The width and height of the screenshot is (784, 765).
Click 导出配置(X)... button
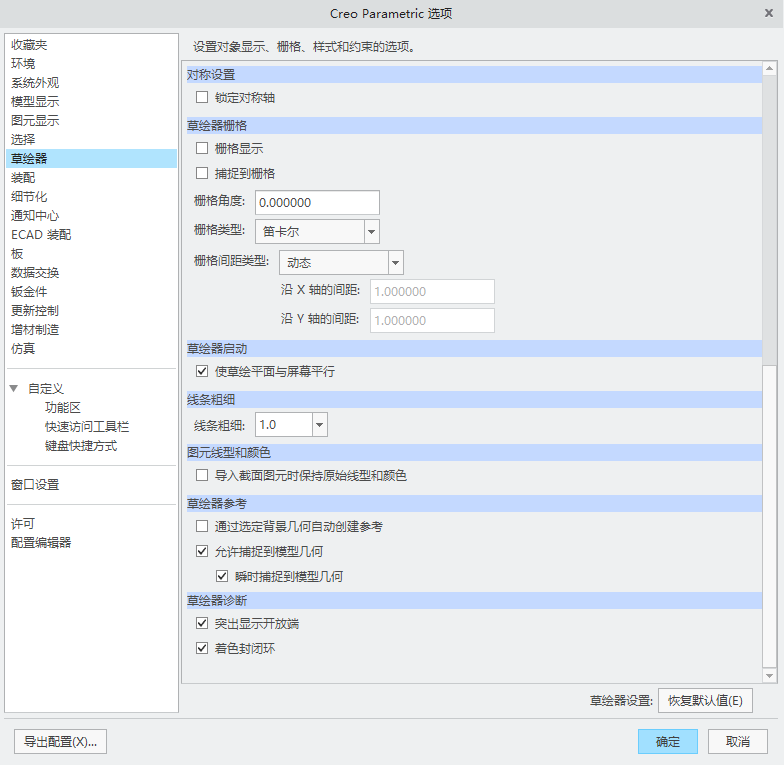(60, 742)
